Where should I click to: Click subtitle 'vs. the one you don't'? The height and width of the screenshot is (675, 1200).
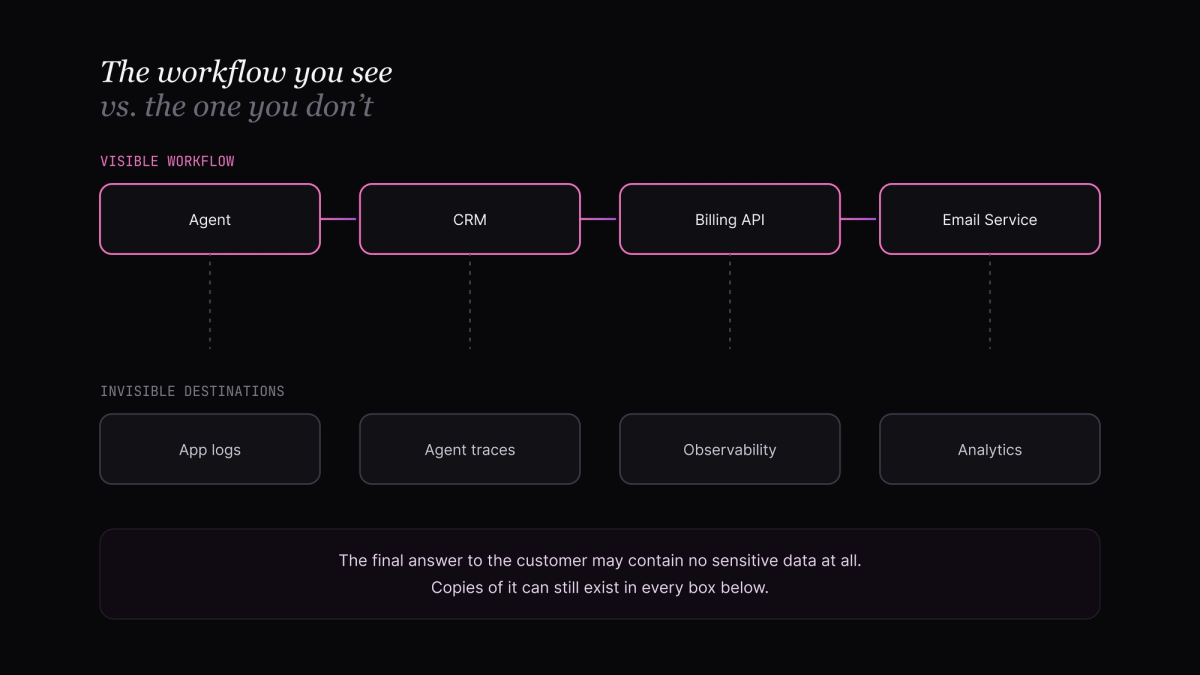236,106
